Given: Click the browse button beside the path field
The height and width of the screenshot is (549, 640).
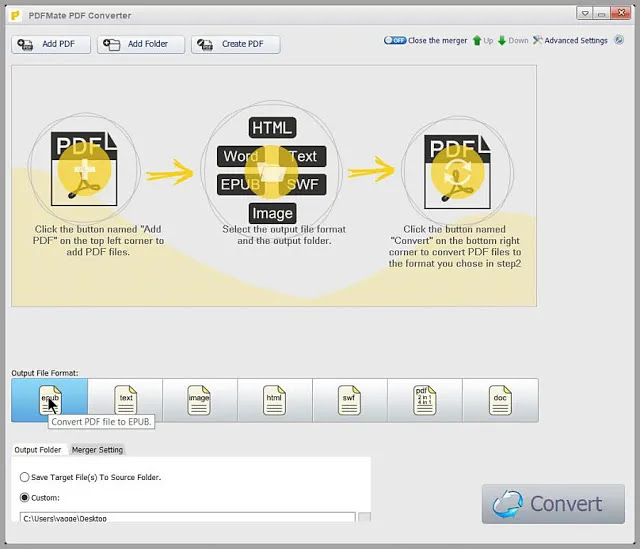Looking at the screenshot, I should pyautogui.click(x=364, y=518).
